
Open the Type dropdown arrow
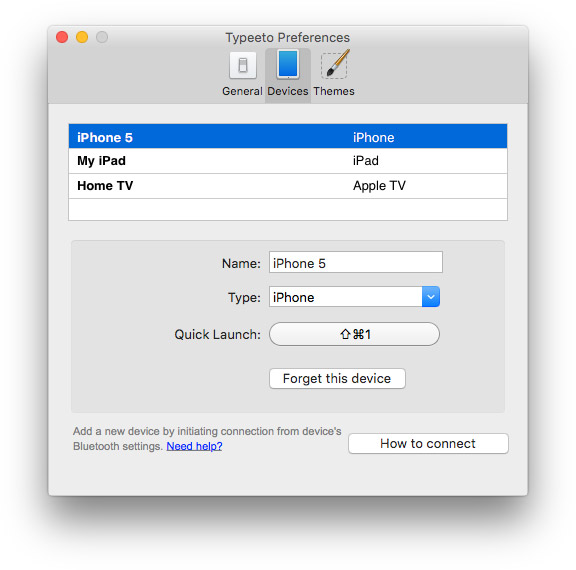point(431,297)
